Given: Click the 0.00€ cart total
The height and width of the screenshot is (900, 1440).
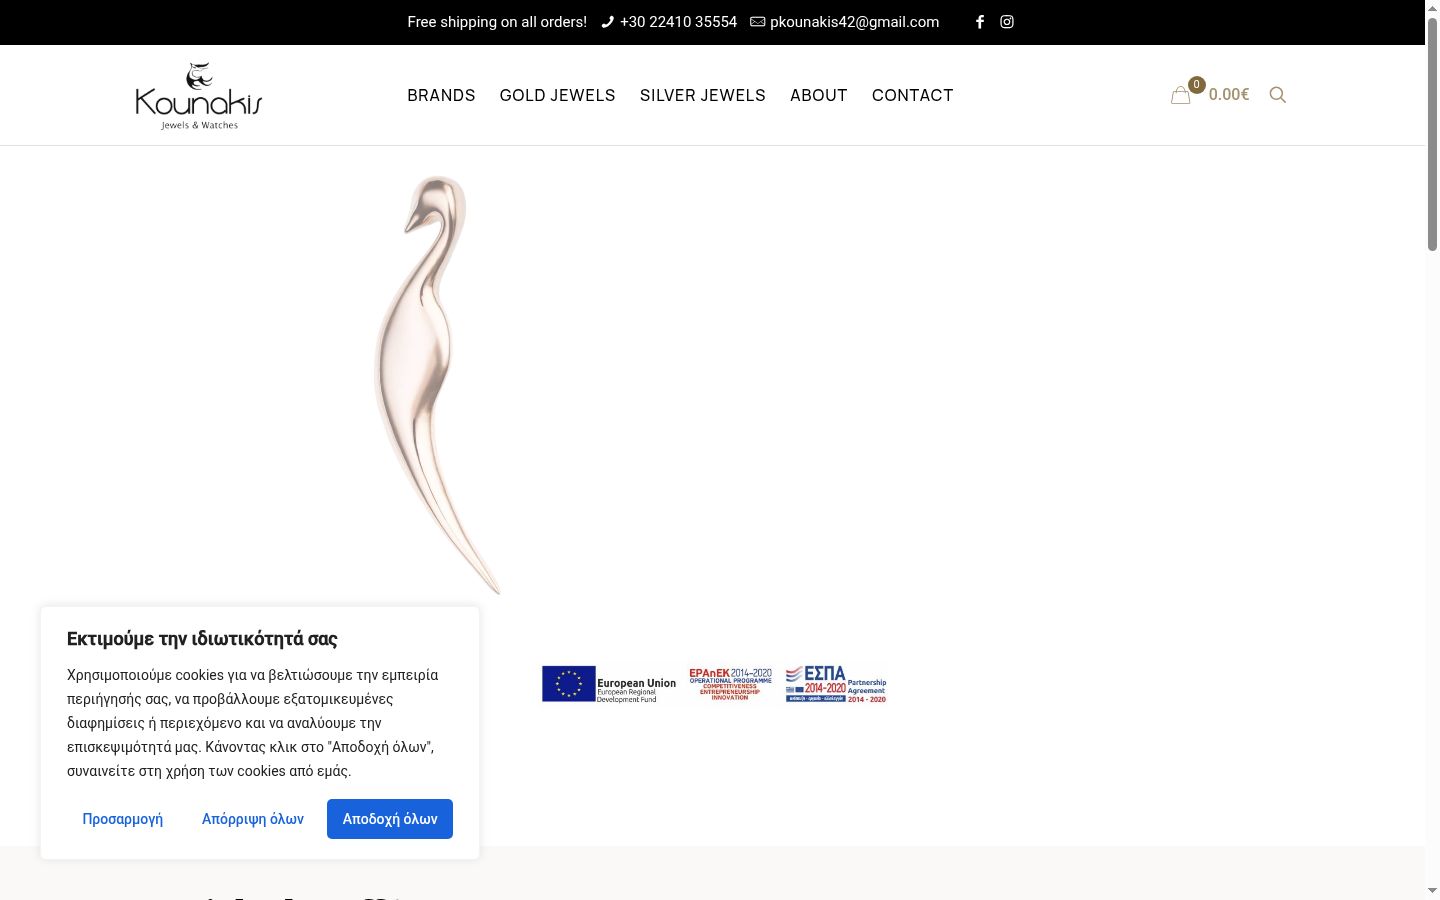Looking at the screenshot, I should click(1229, 95).
